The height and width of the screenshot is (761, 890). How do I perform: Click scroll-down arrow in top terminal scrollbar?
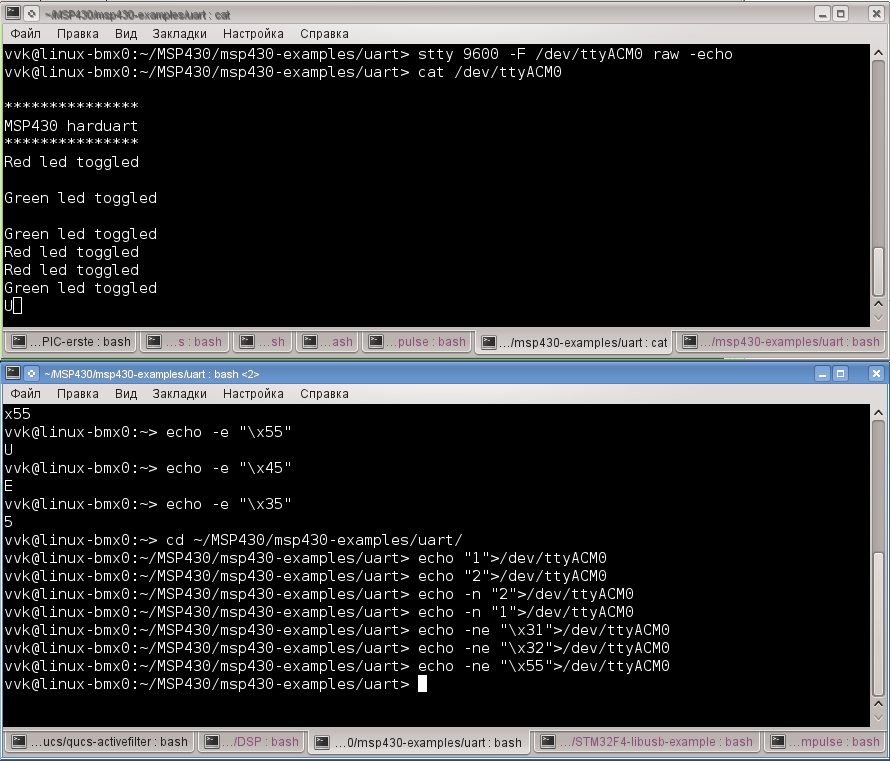pos(878,318)
